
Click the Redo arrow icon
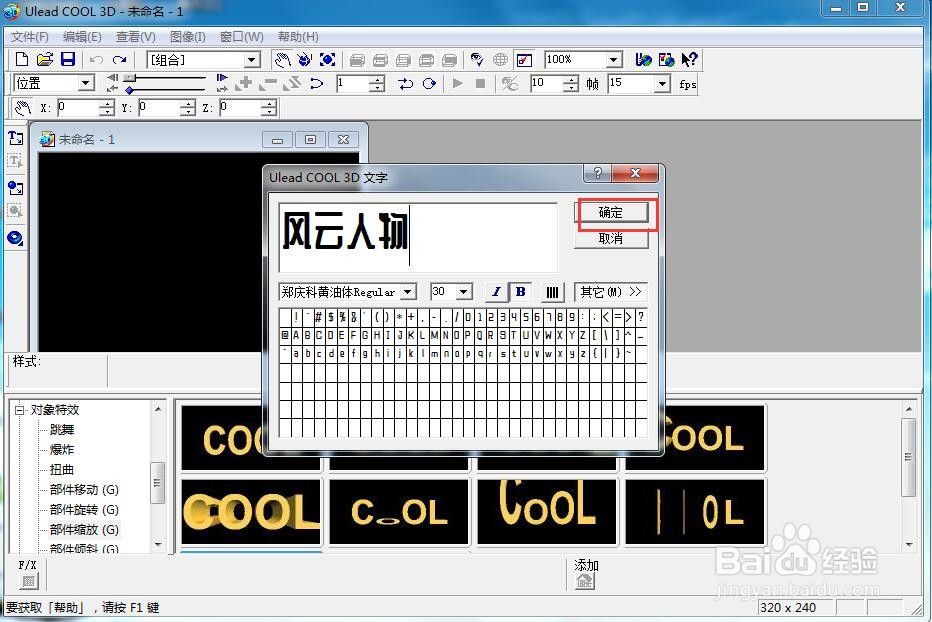119,59
